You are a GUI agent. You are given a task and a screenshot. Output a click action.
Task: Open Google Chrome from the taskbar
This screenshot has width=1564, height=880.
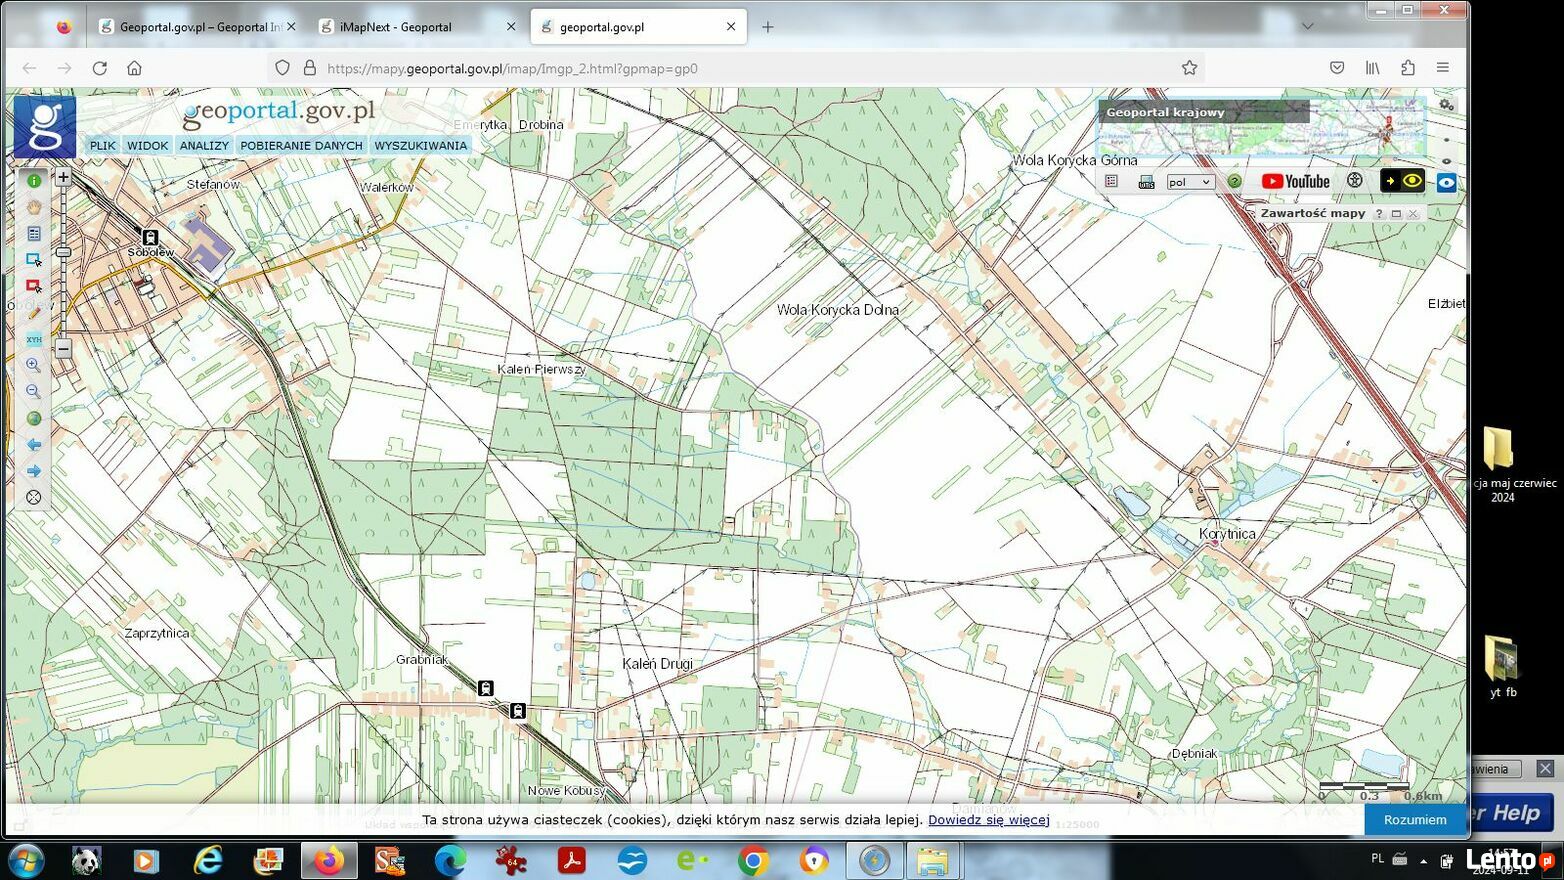(x=753, y=860)
